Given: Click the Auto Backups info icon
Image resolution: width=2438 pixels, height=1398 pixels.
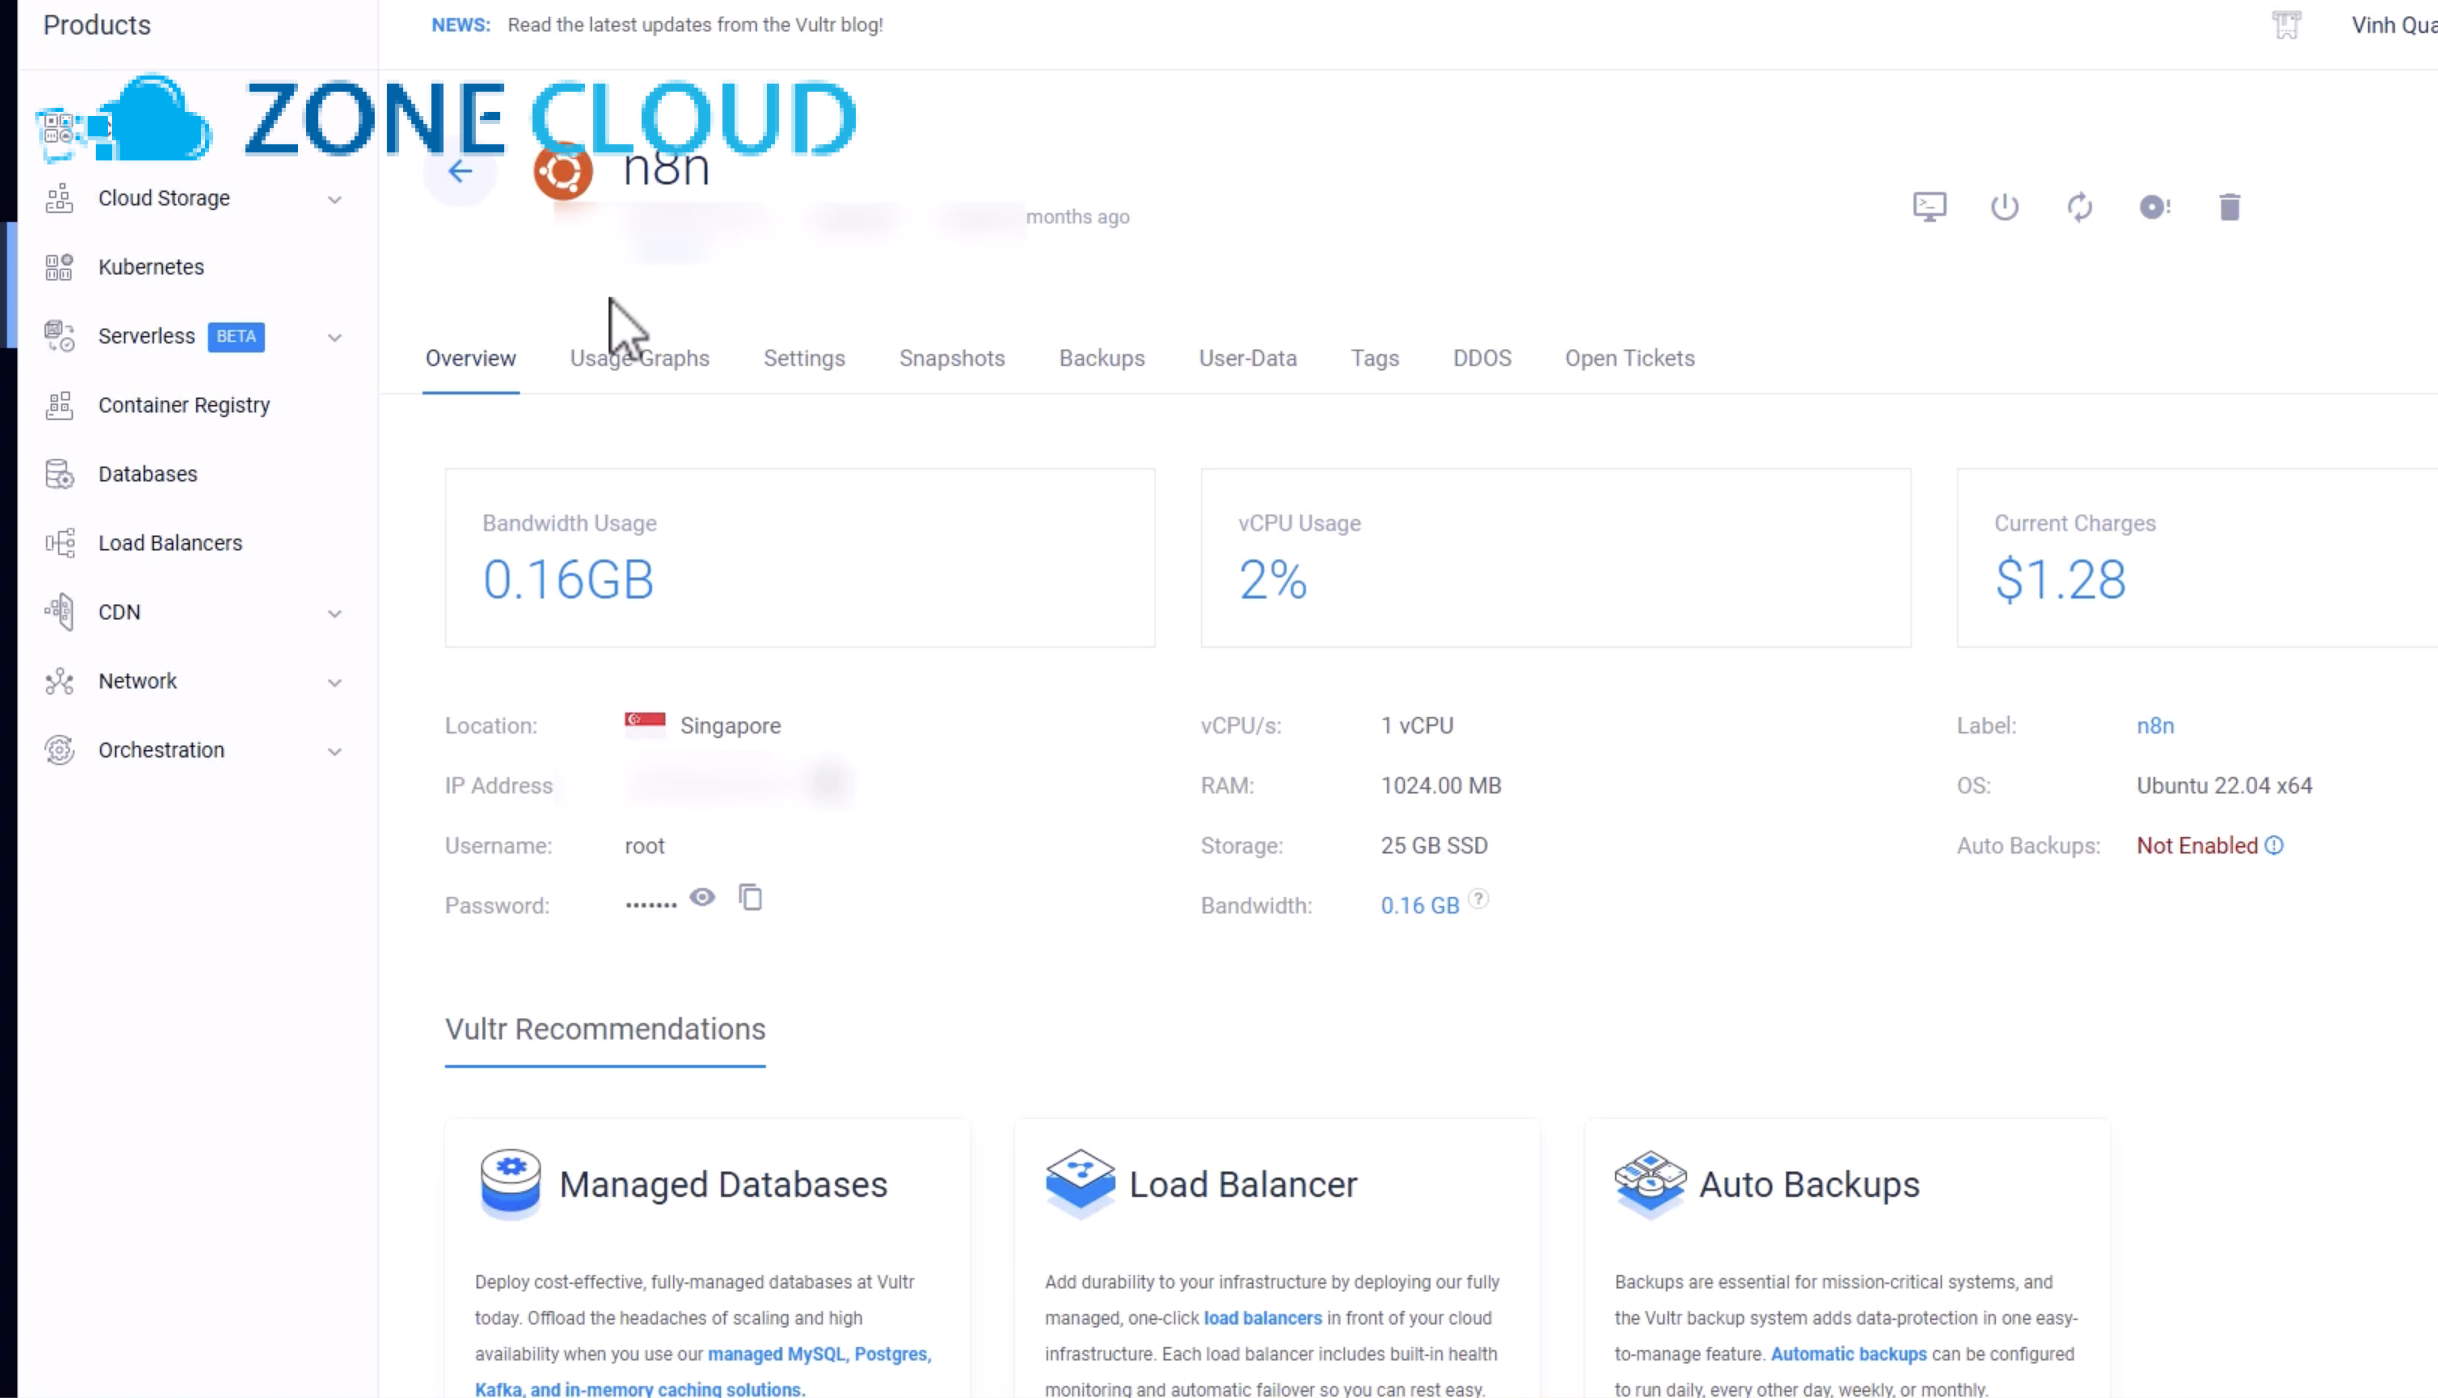Looking at the screenshot, I should pyautogui.click(x=2274, y=845).
